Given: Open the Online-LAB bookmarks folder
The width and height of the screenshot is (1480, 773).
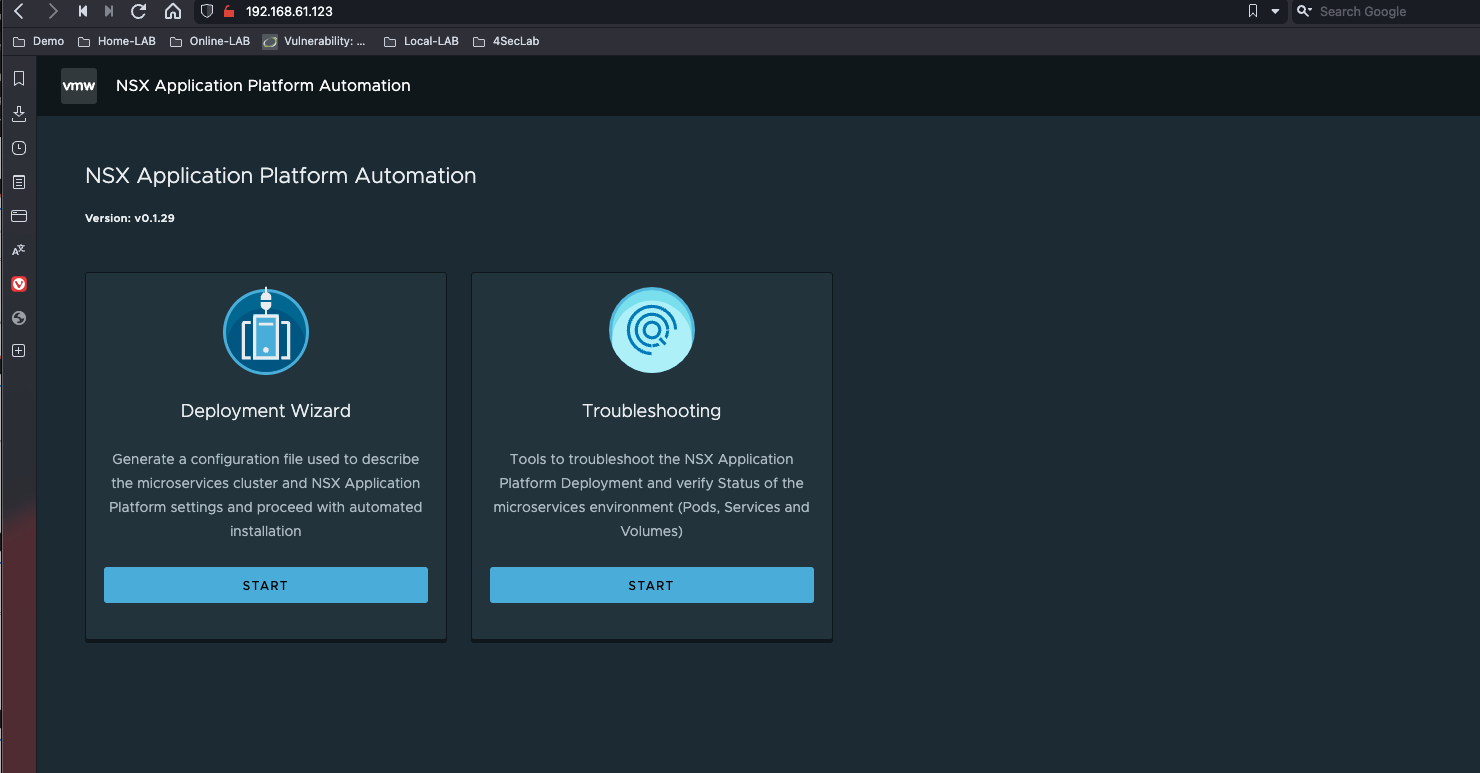Looking at the screenshot, I should click(210, 42).
